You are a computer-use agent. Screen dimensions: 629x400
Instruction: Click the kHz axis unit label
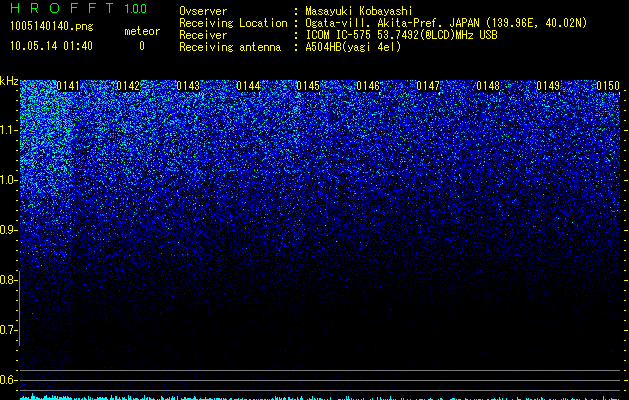coord(9,81)
